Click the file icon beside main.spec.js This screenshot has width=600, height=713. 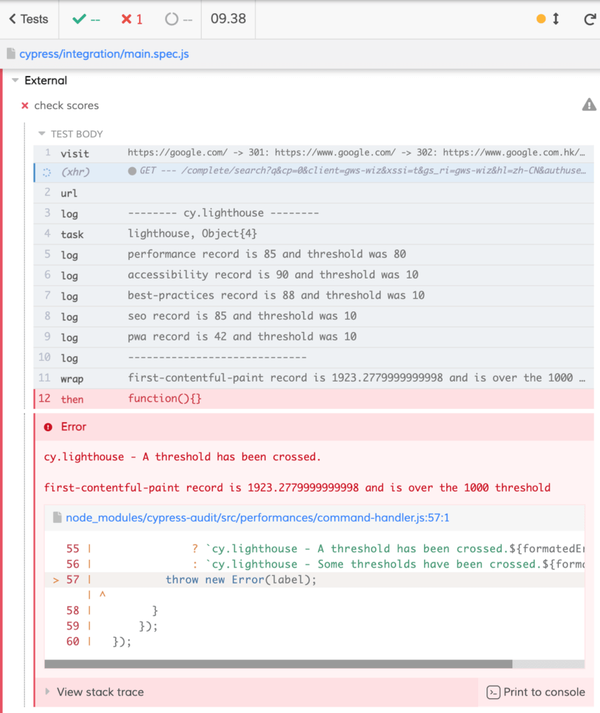(x=11, y=54)
